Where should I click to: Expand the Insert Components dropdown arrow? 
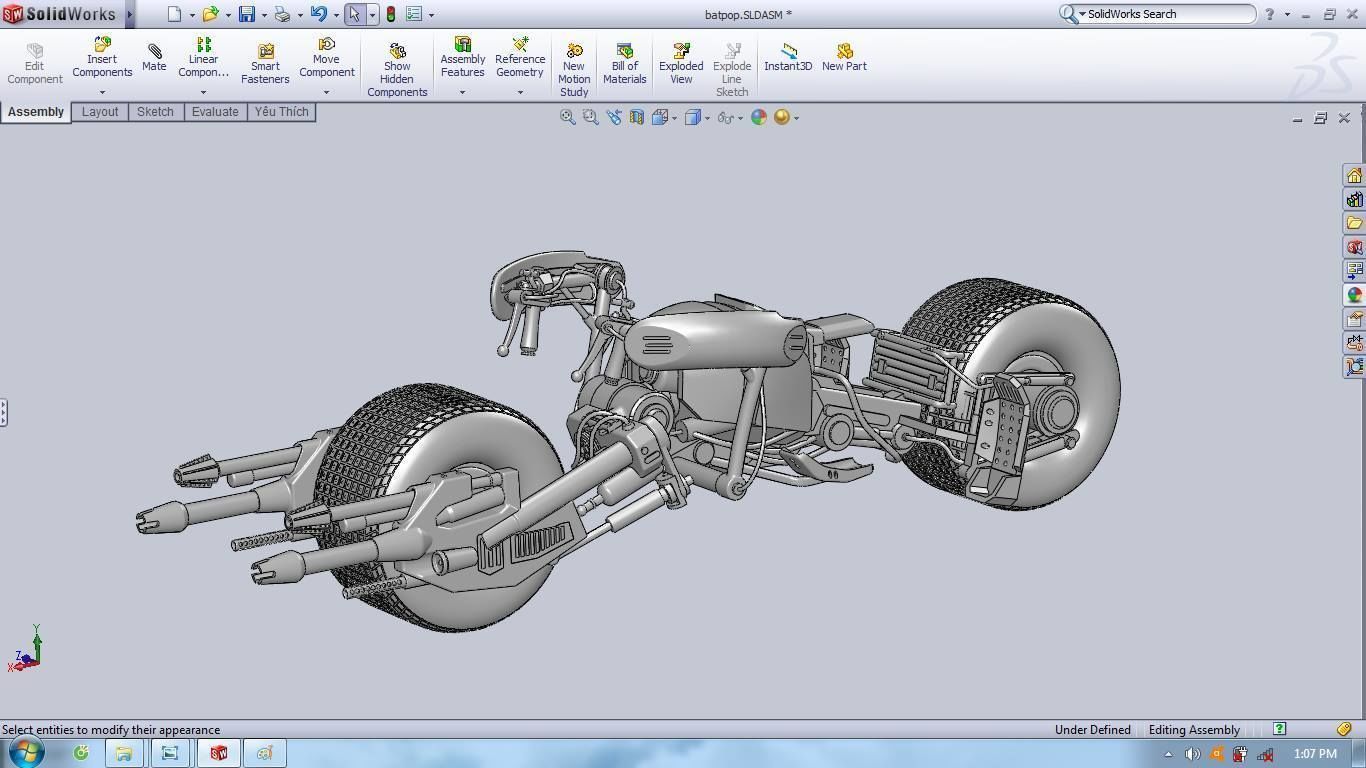click(x=102, y=92)
